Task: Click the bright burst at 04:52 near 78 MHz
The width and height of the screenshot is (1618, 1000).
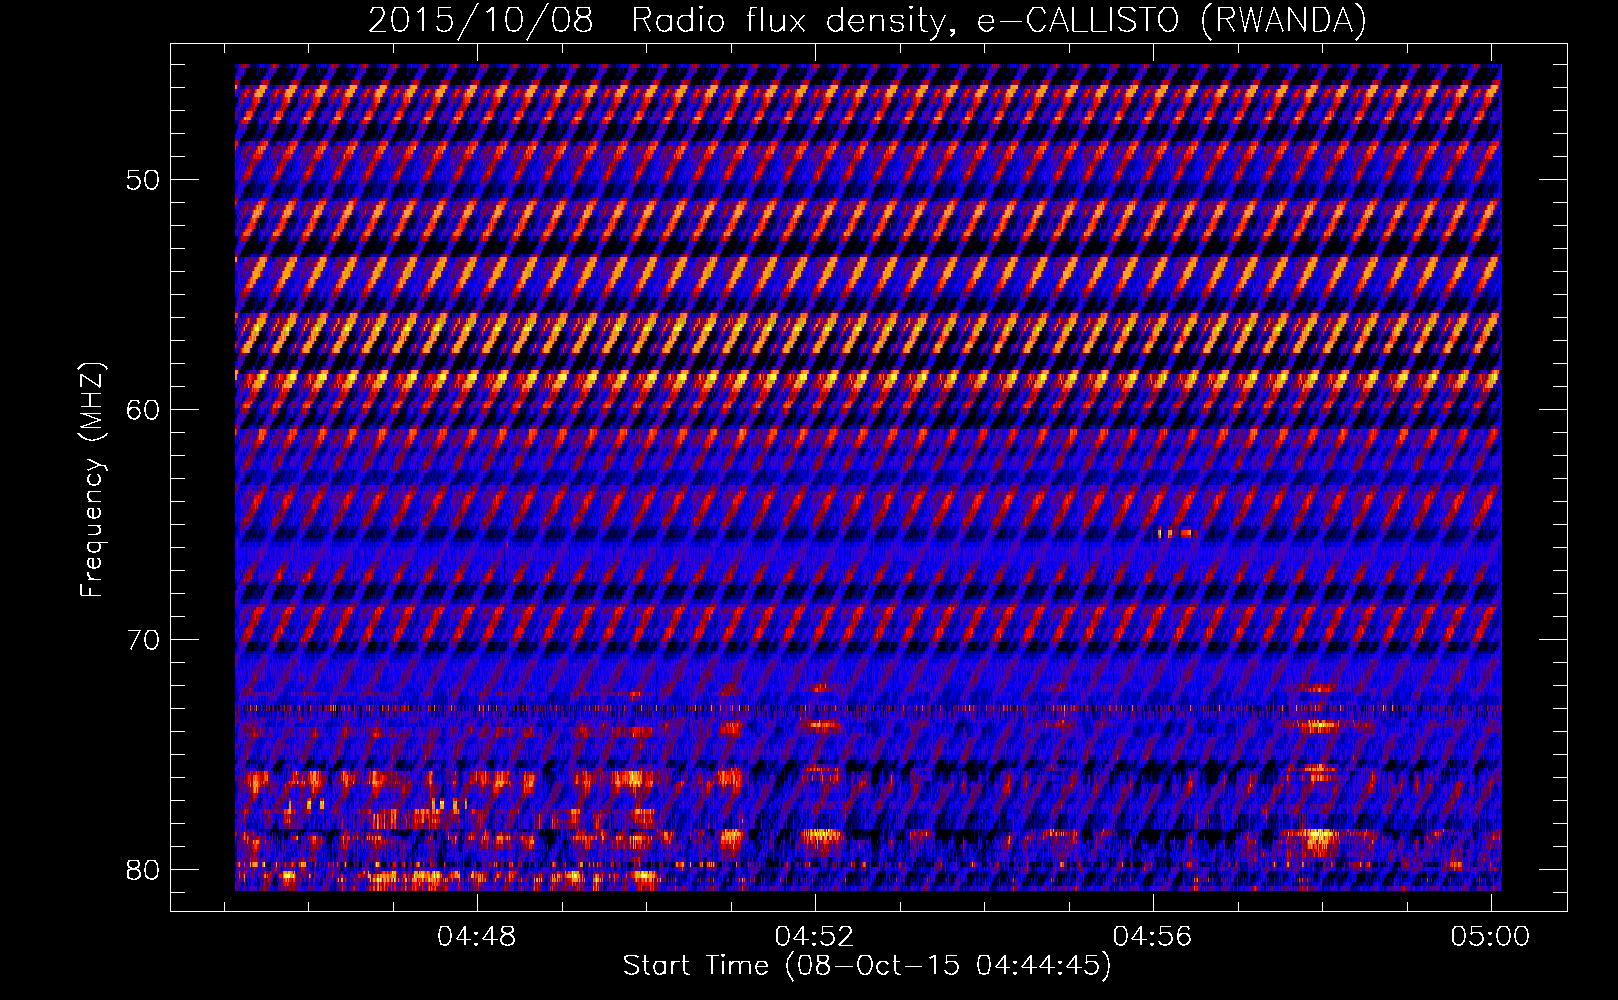Action: pyautogui.click(x=823, y=835)
